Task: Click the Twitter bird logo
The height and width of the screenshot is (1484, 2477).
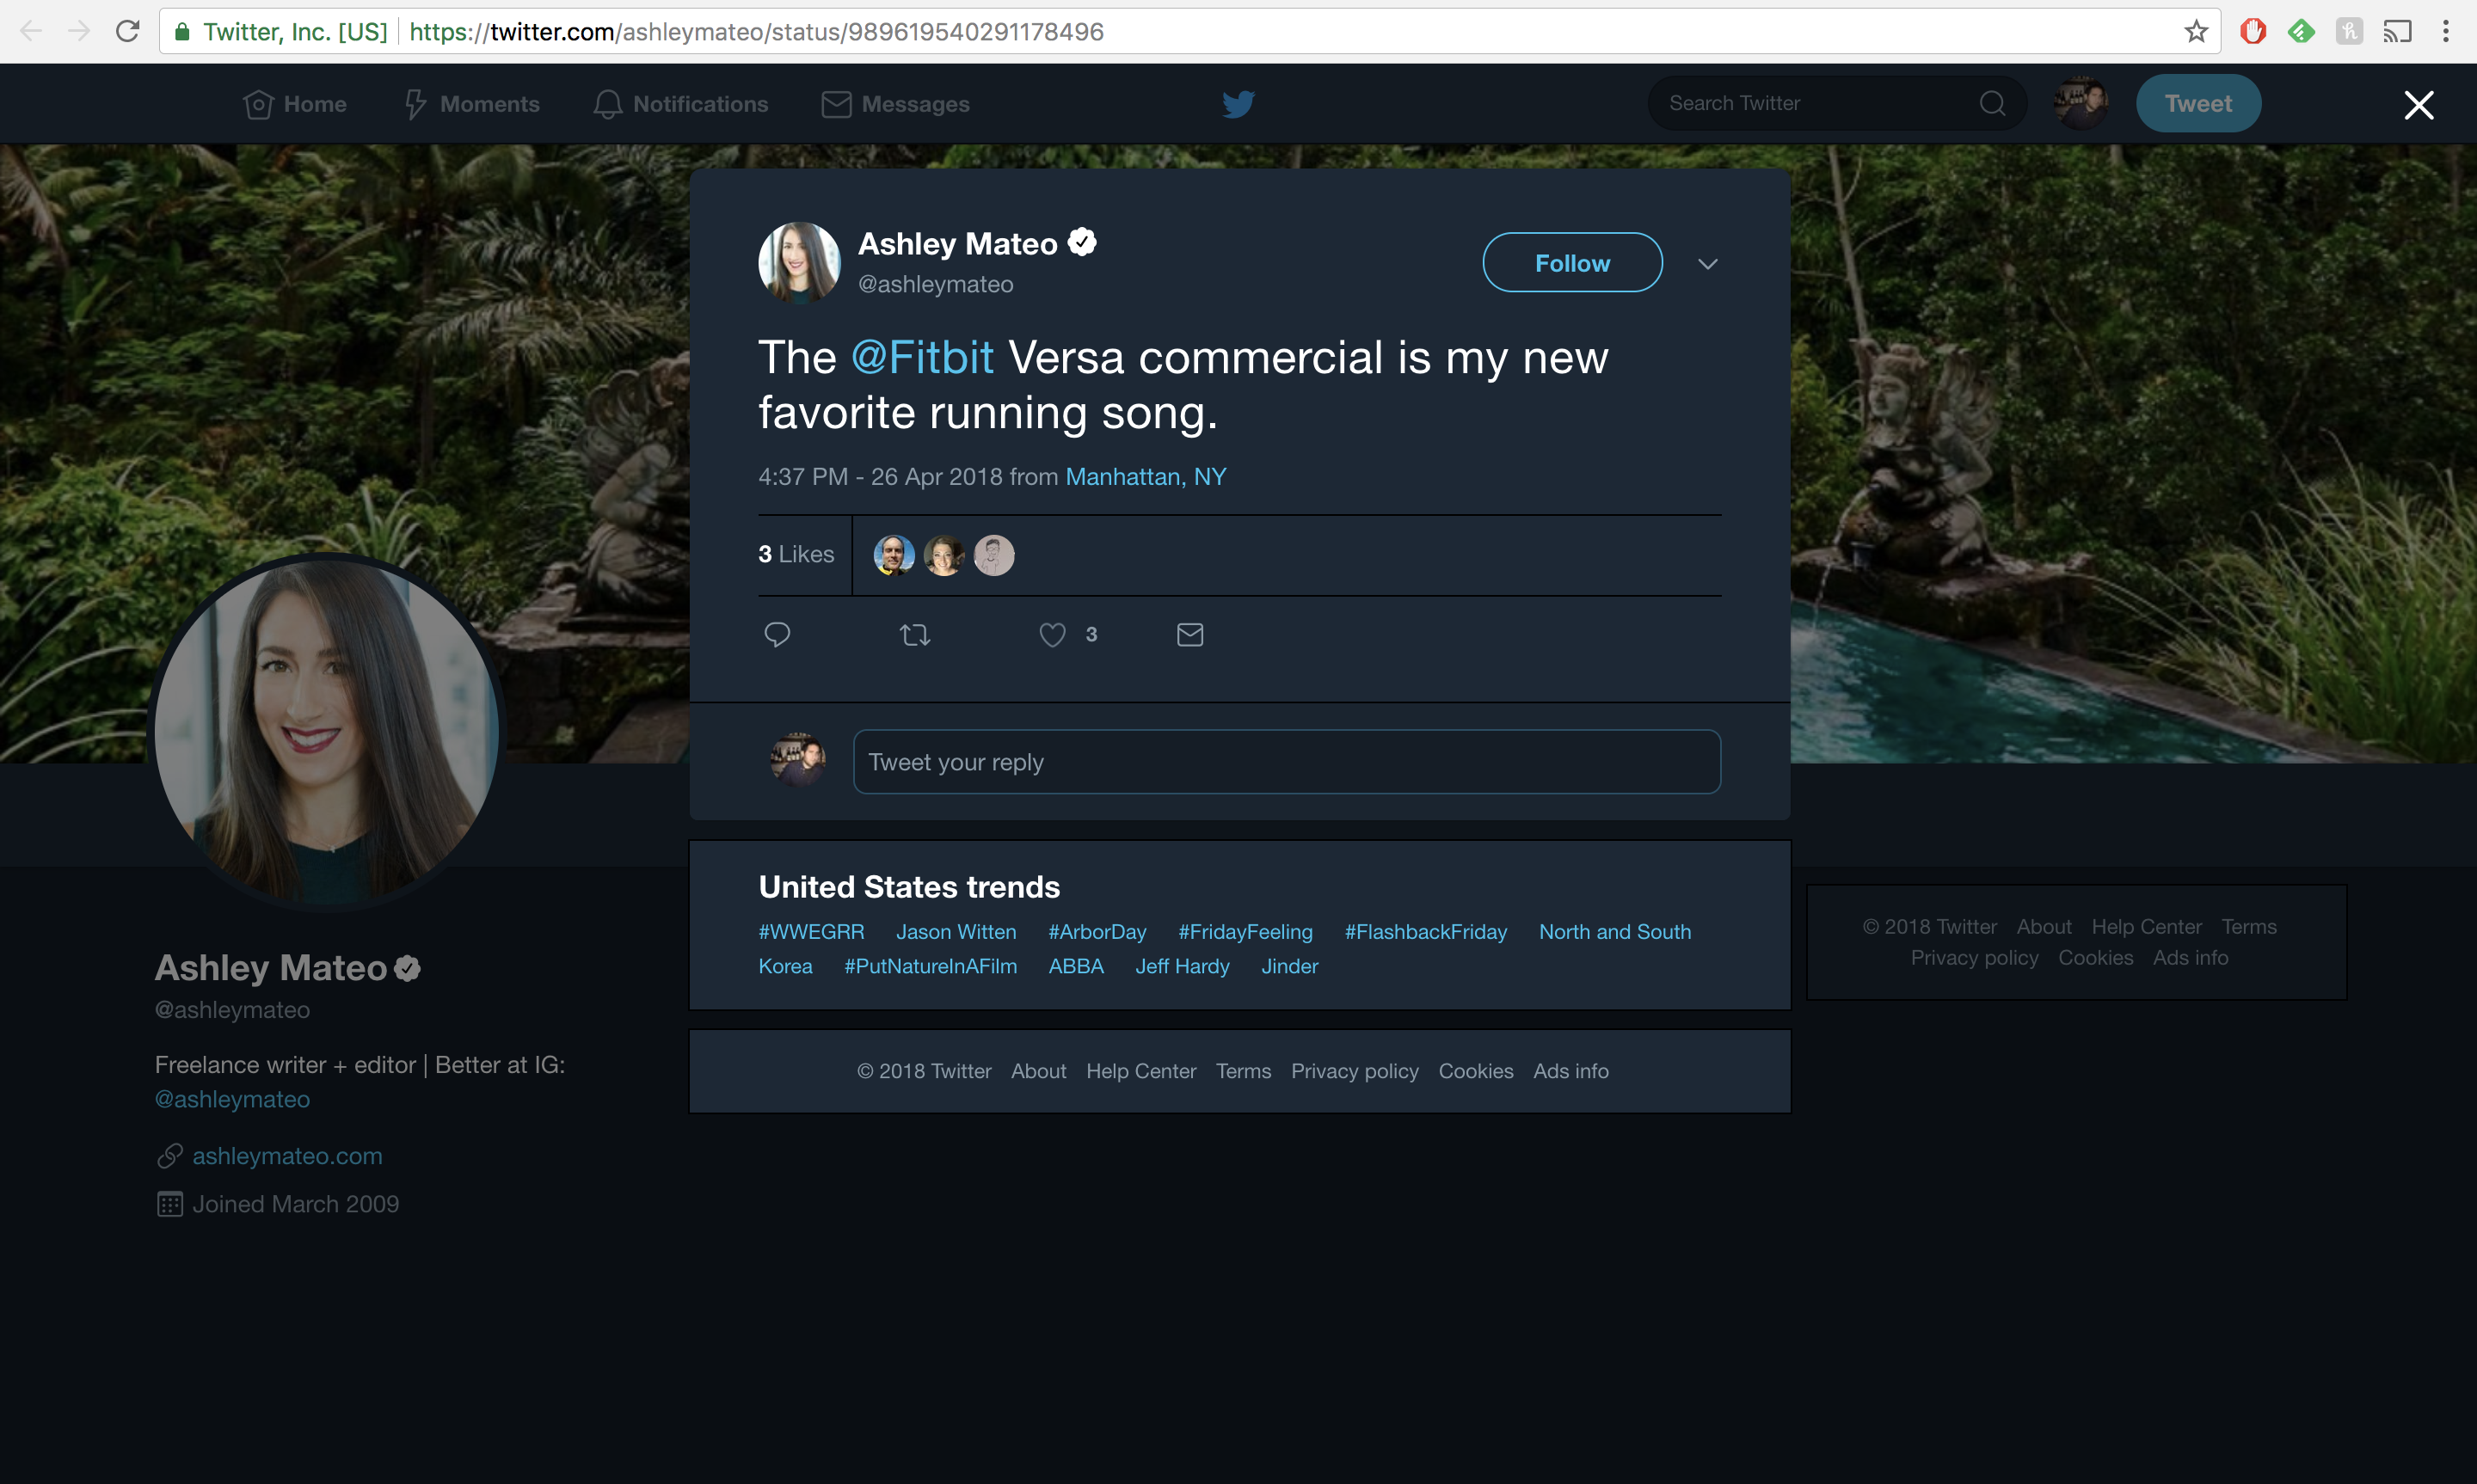Action: 1238,104
